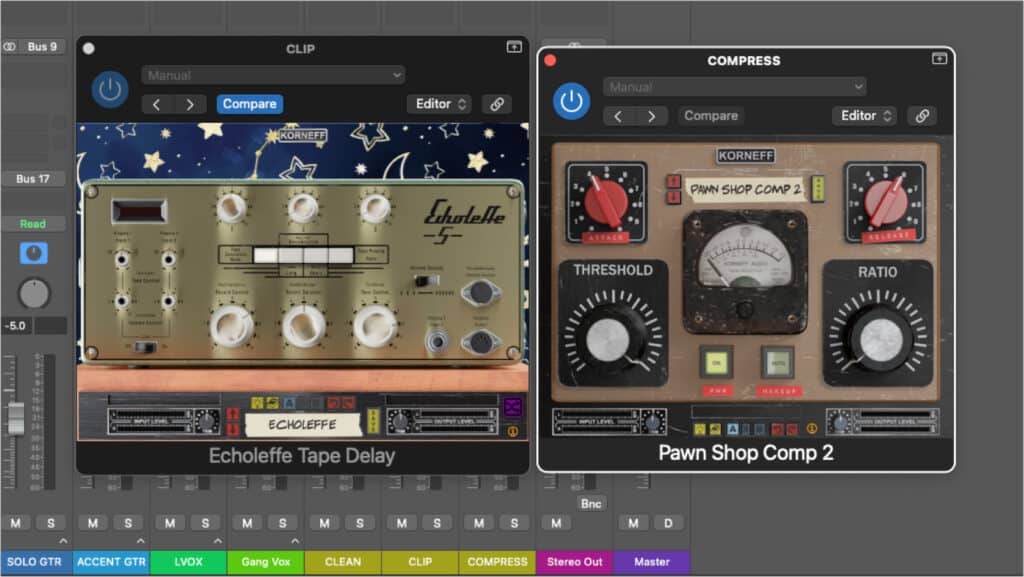Click the -5.0 gain value field
Image resolution: width=1024 pixels, height=577 pixels.
pyautogui.click(x=16, y=326)
